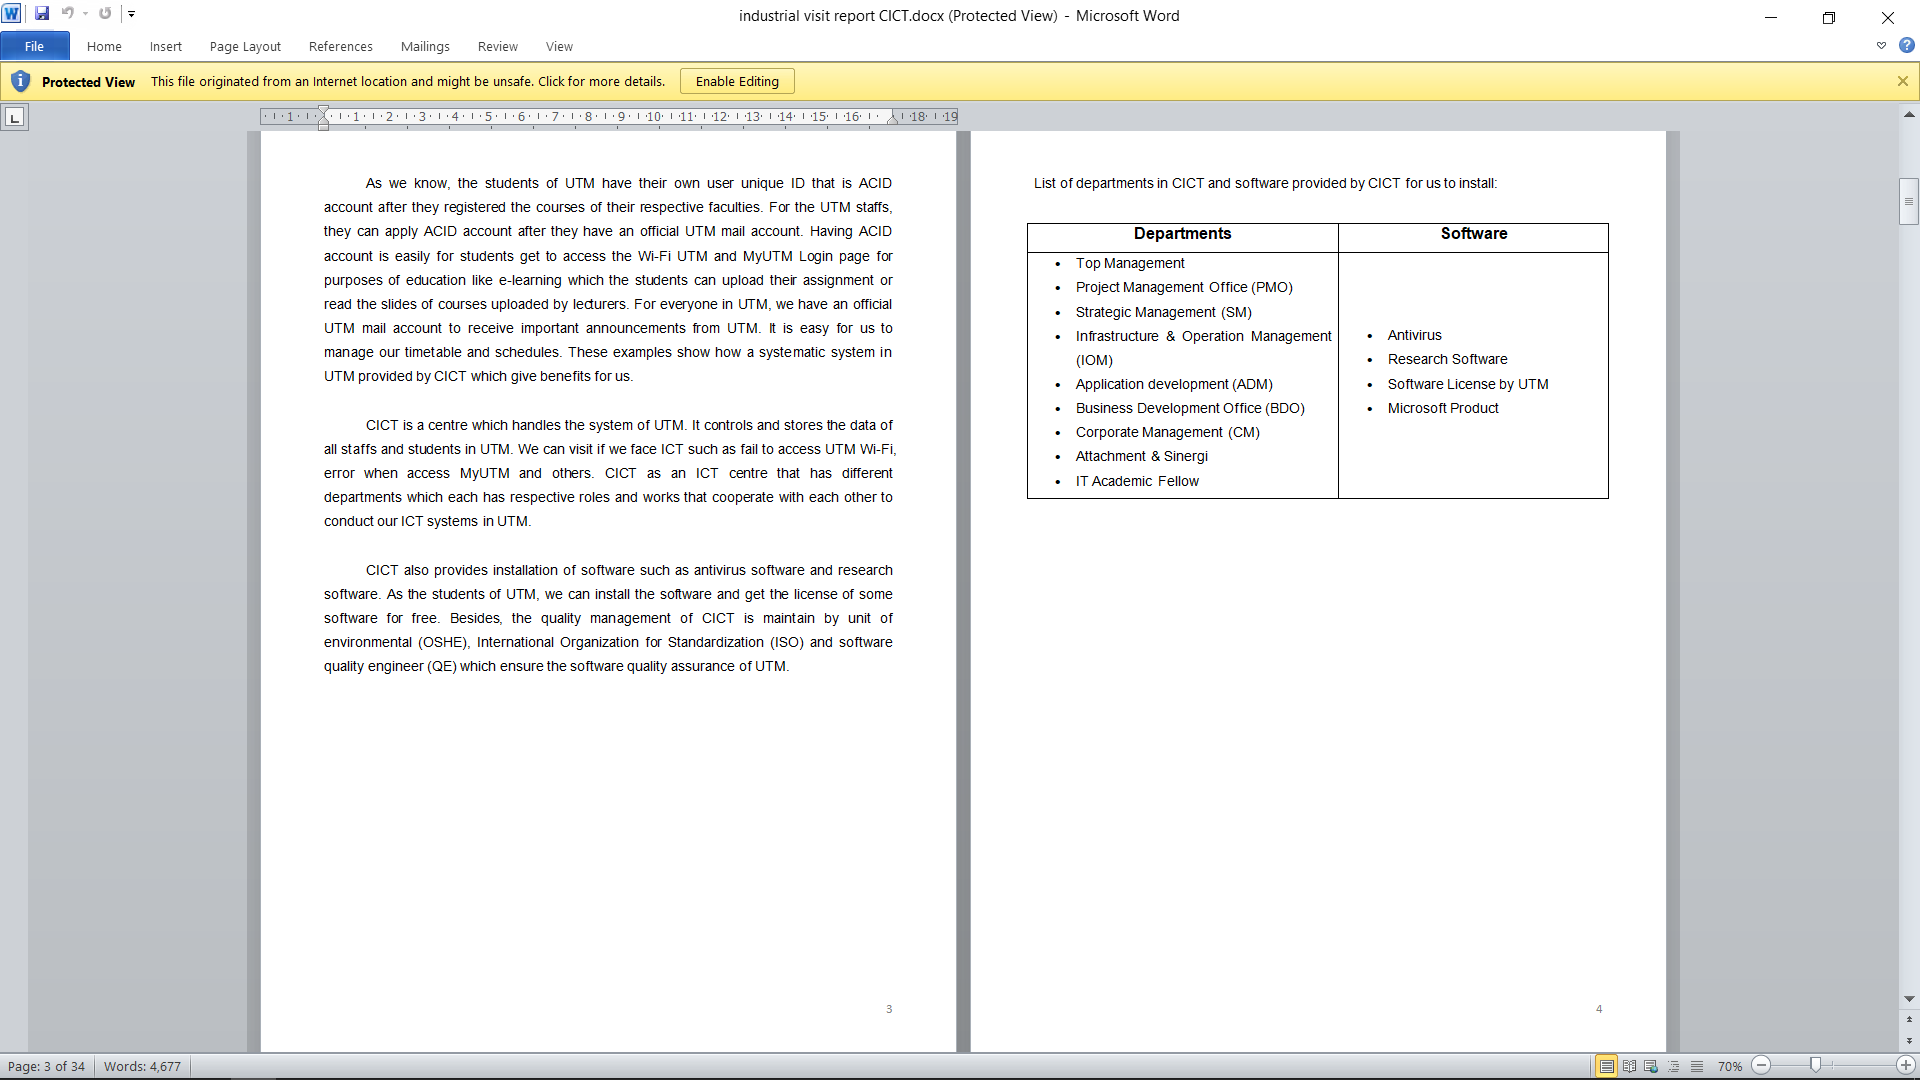Open the File tab
1920x1080 pixels.
click(x=34, y=46)
